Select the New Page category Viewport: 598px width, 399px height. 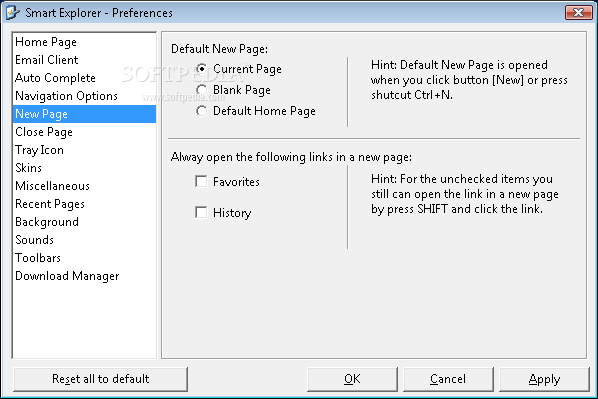tap(84, 114)
